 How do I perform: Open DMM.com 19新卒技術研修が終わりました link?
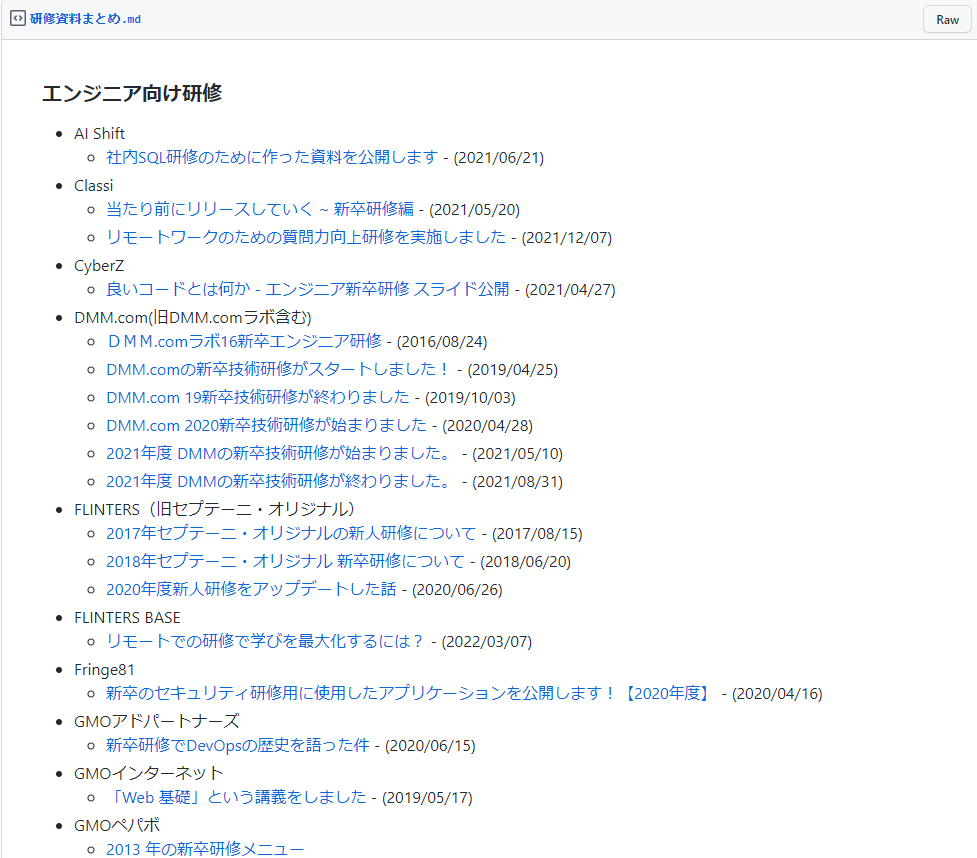(x=258, y=398)
